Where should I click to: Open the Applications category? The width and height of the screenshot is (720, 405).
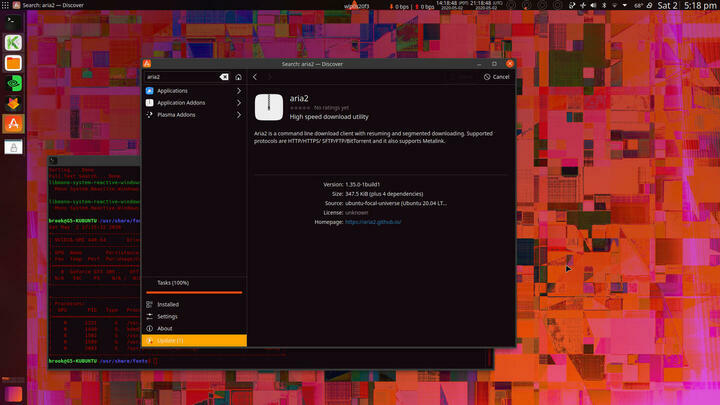click(x=194, y=91)
